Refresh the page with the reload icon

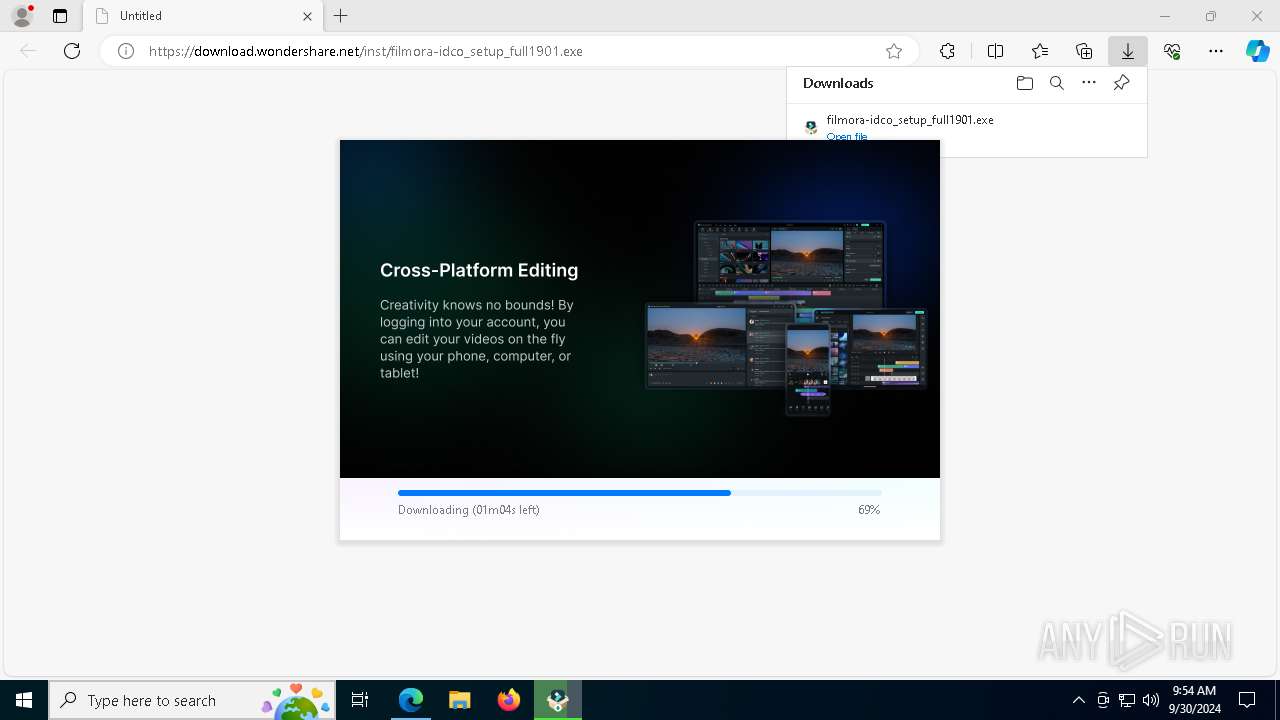(x=72, y=51)
